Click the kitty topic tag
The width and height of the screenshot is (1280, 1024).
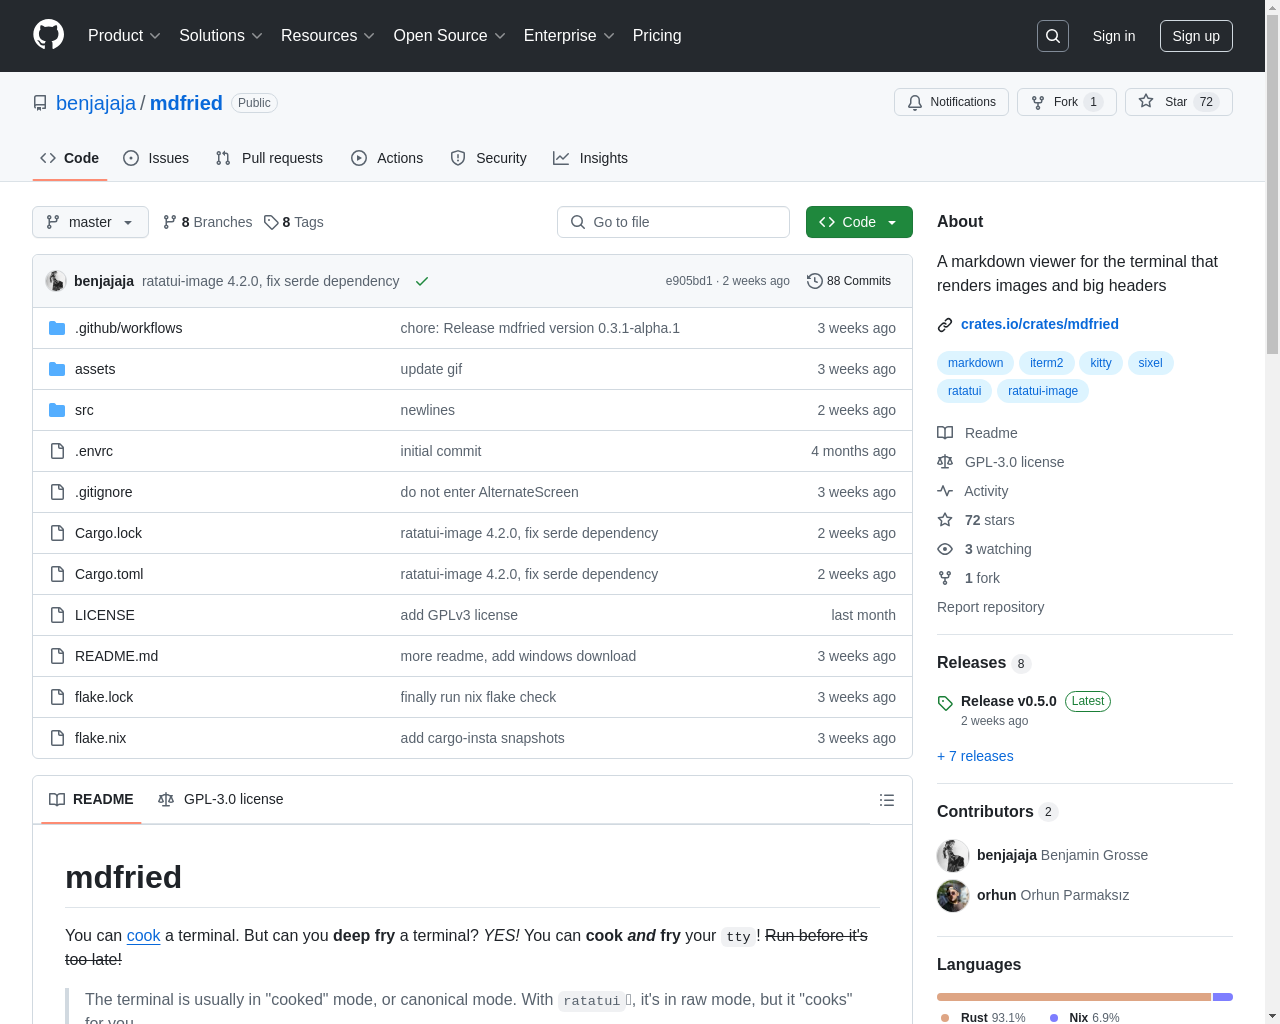1101,363
